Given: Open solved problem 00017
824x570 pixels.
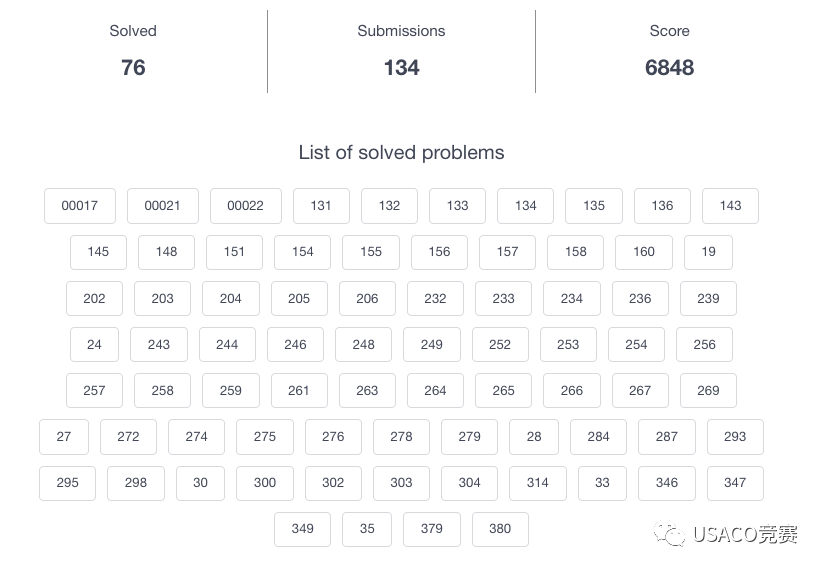Looking at the screenshot, I should point(80,206).
